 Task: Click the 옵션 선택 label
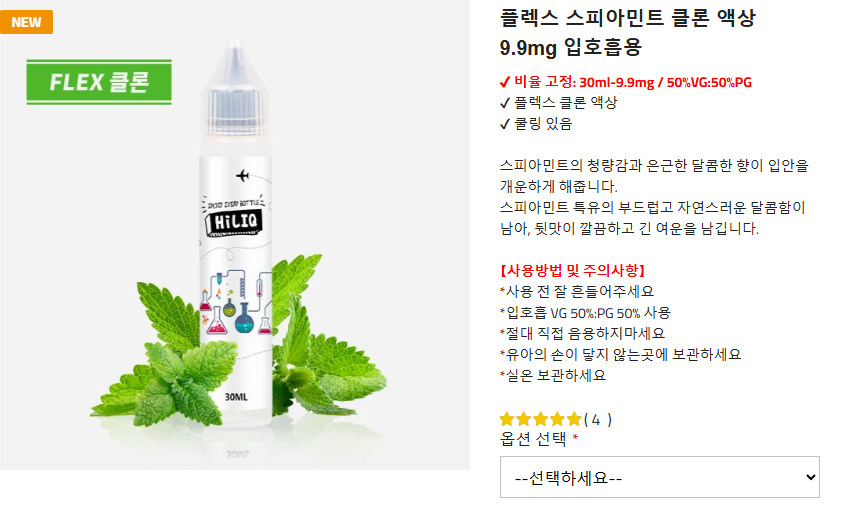point(533,439)
